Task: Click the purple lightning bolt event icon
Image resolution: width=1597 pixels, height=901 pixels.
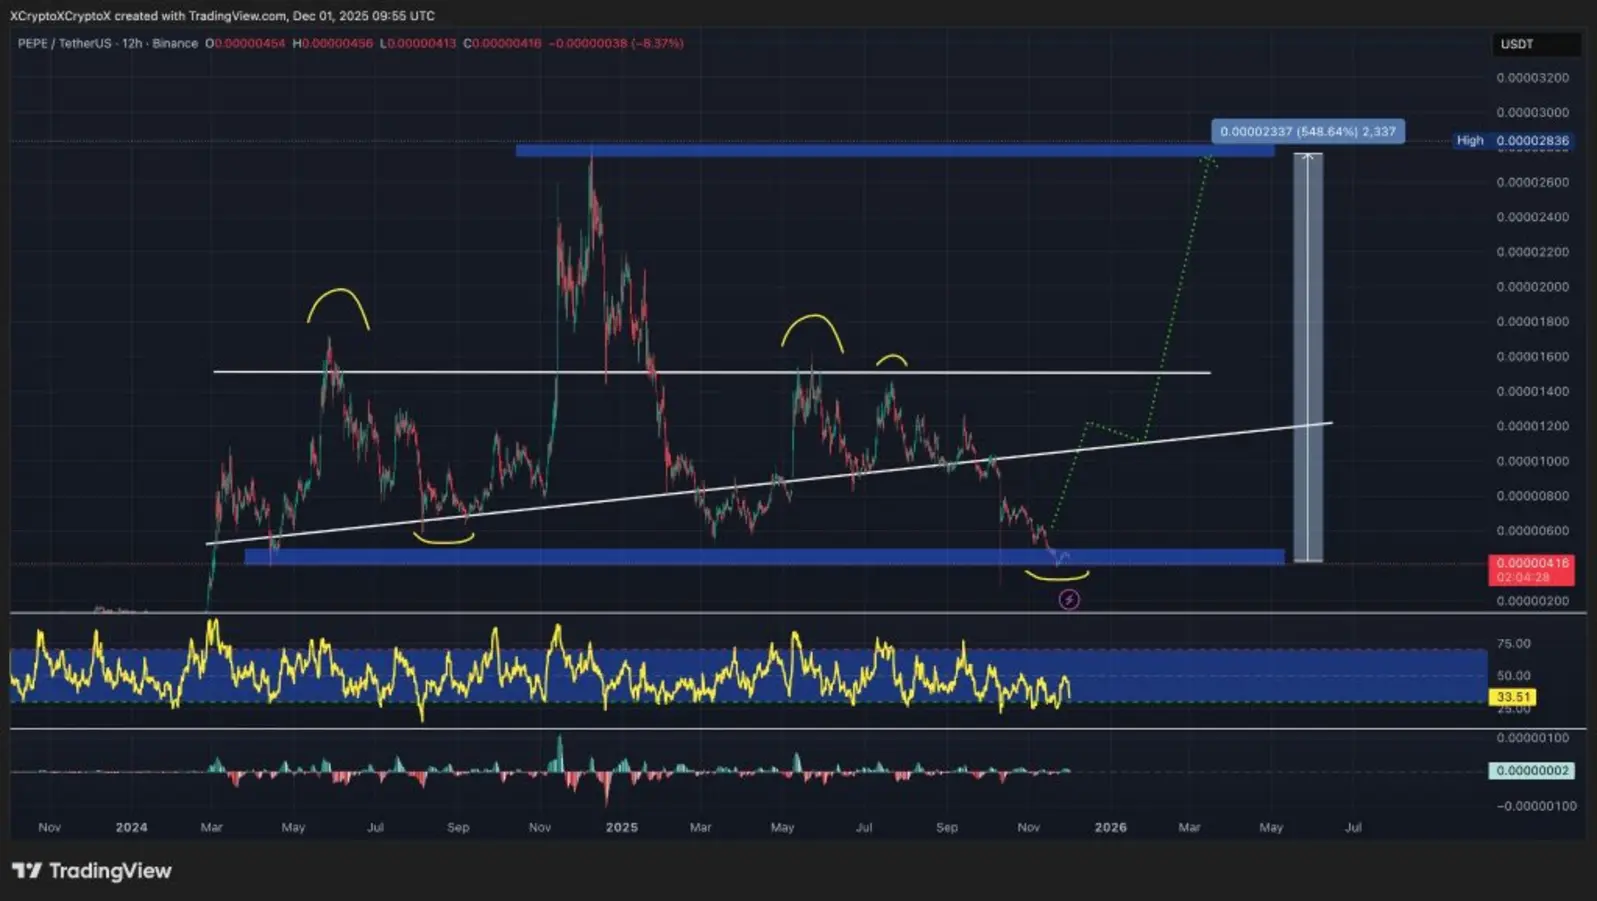Action: 1069,600
